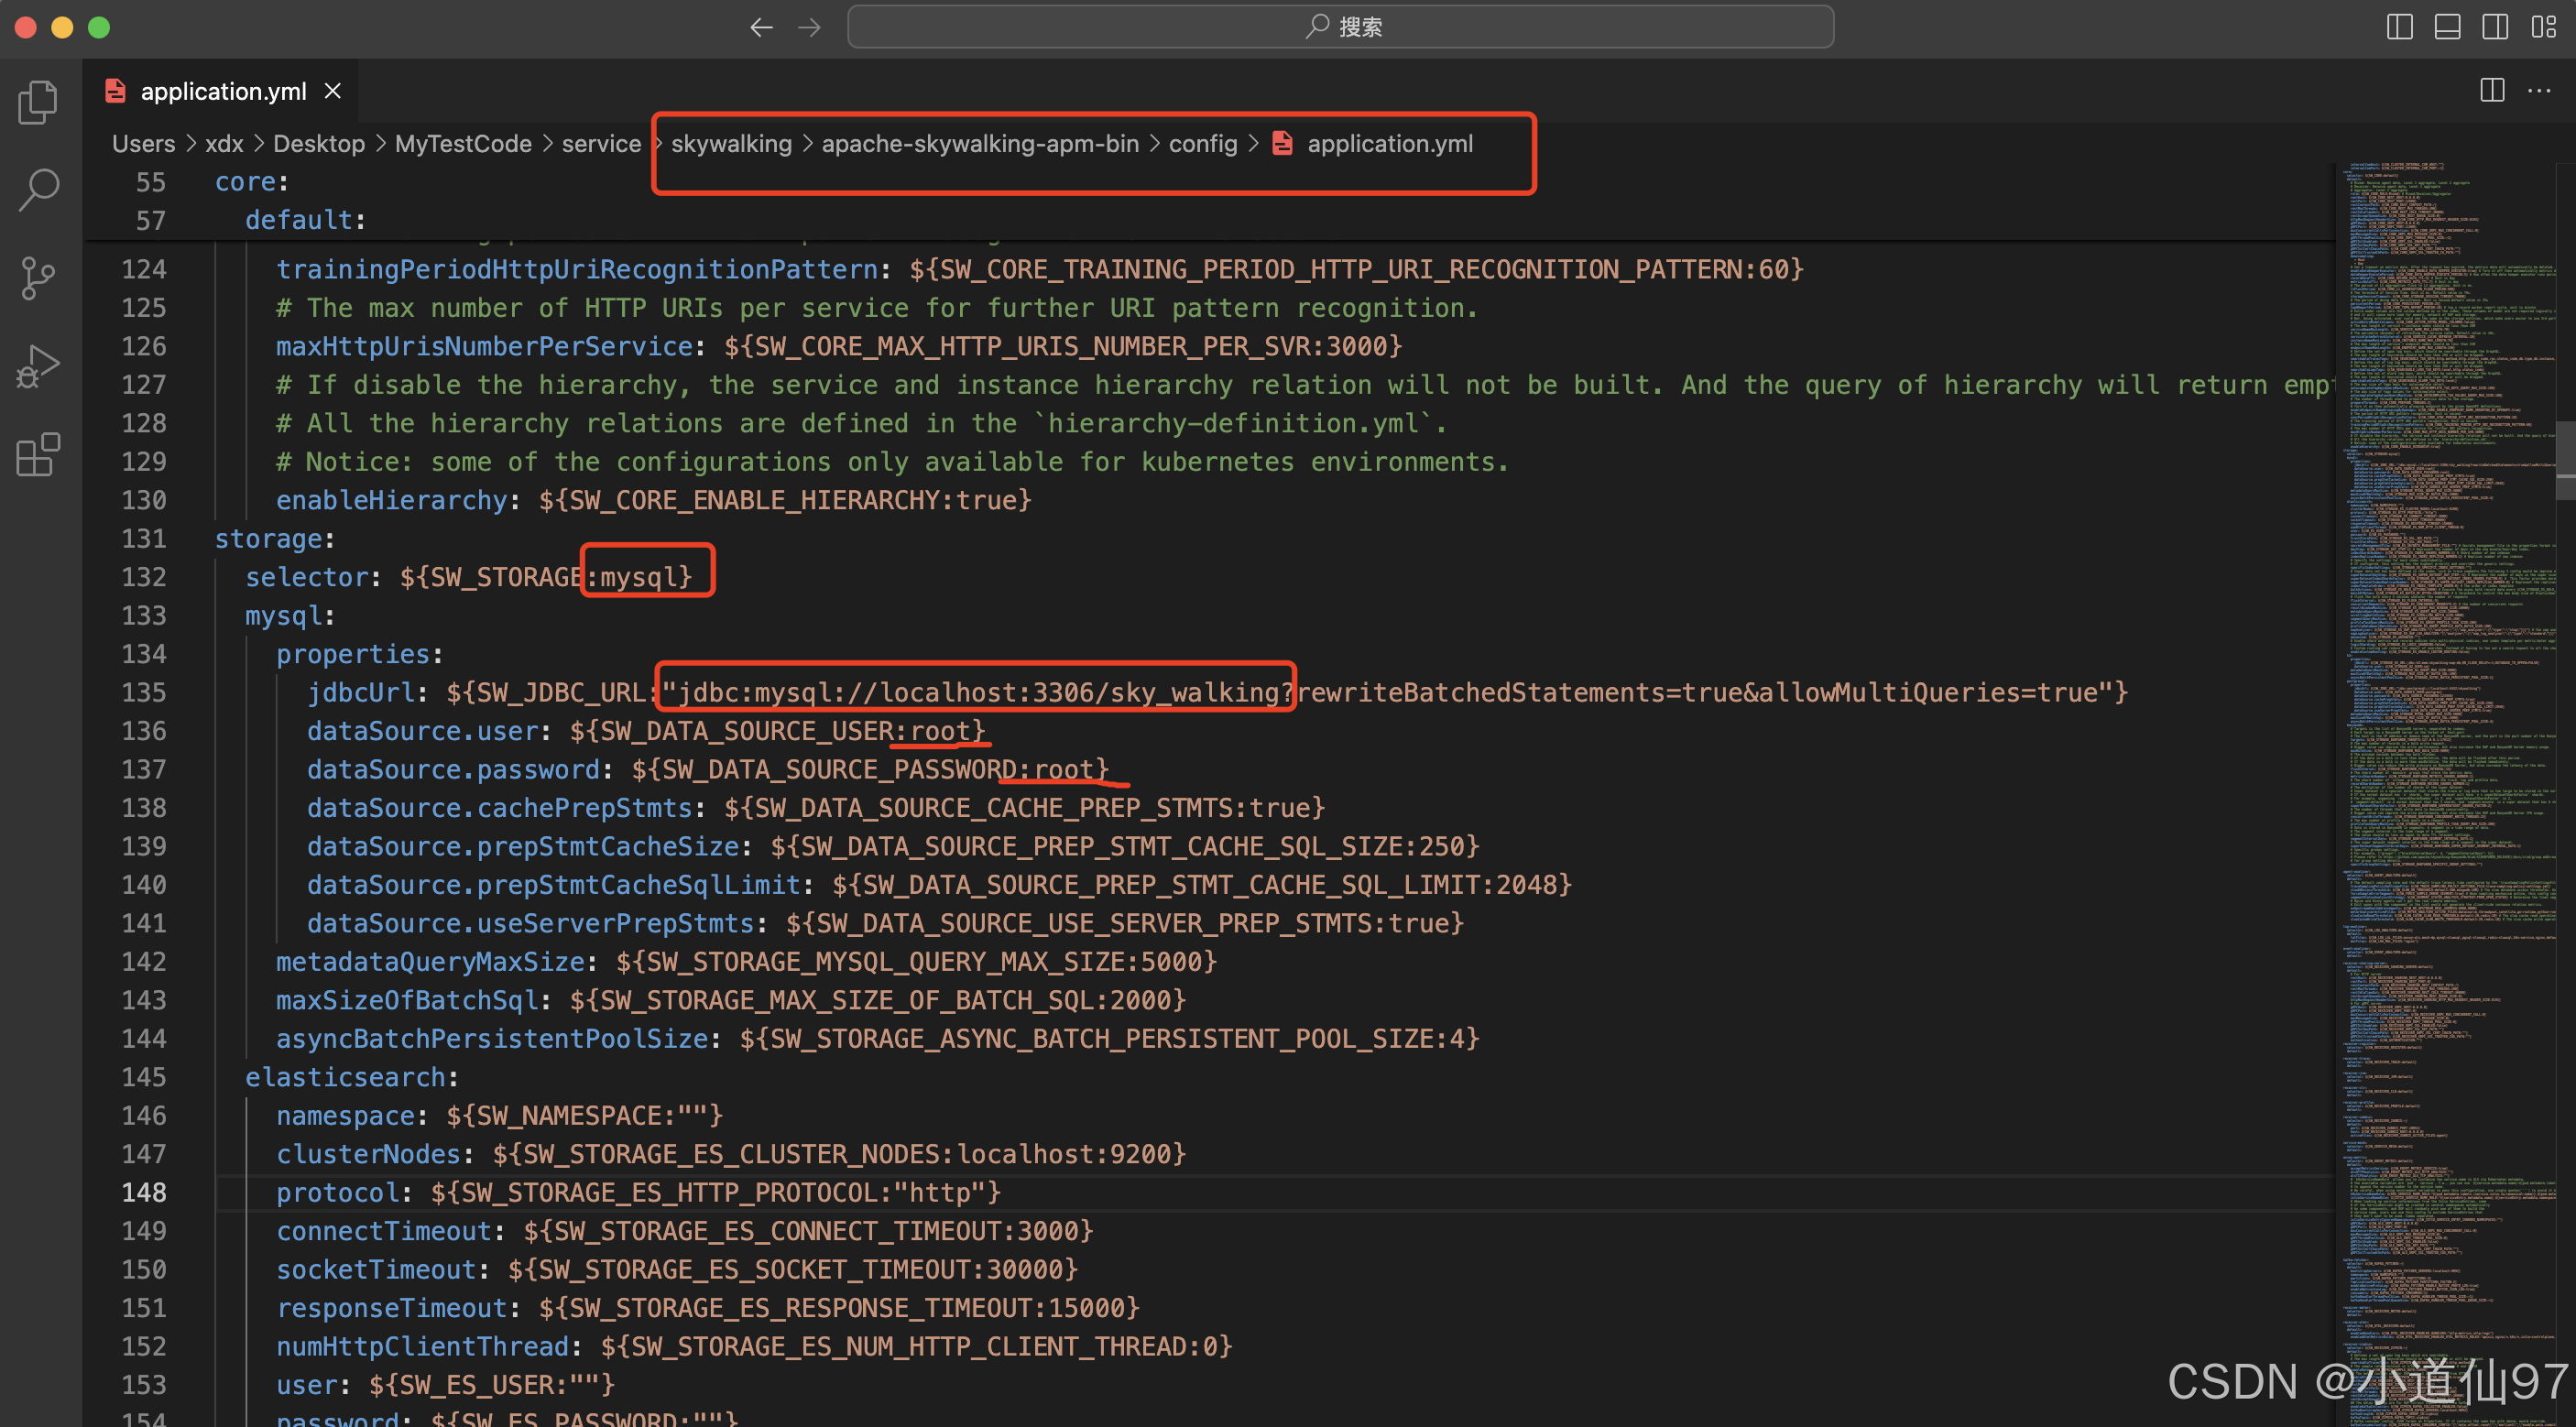Go back with the left arrow
This screenshot has width=2576, height=1427.
(761, 27)
